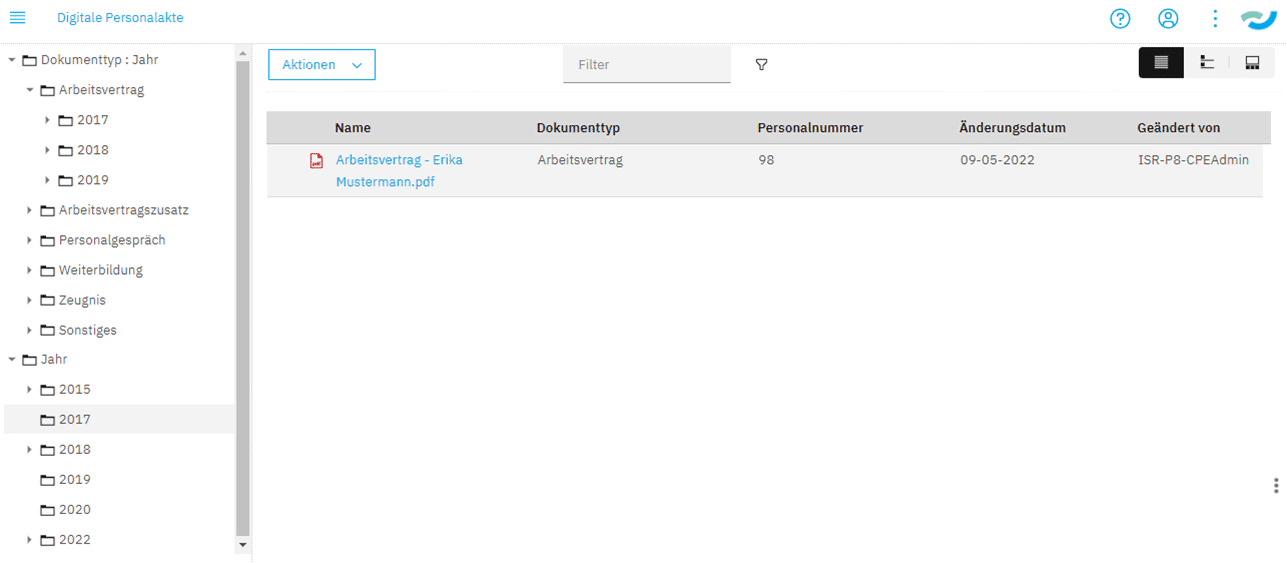The height and width of the screenshot is (563, 1287).
Task: Open the header three-dot options menu
Action: [1214, 18]
